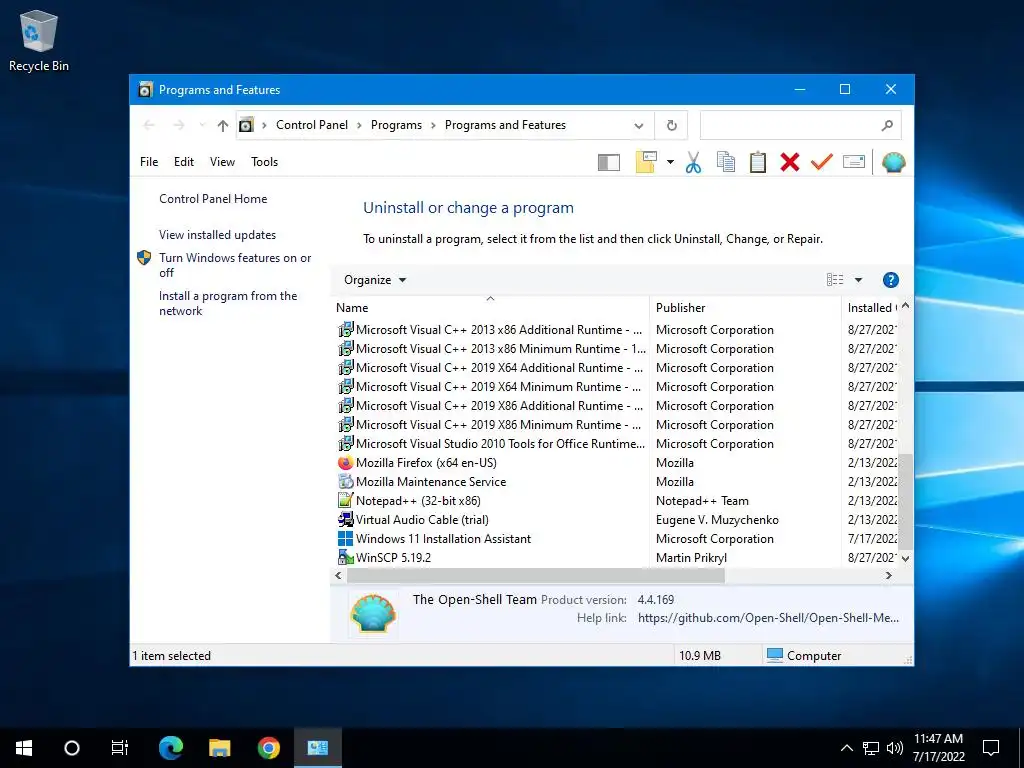Open the view options dropdown arrow

[858, 280]
